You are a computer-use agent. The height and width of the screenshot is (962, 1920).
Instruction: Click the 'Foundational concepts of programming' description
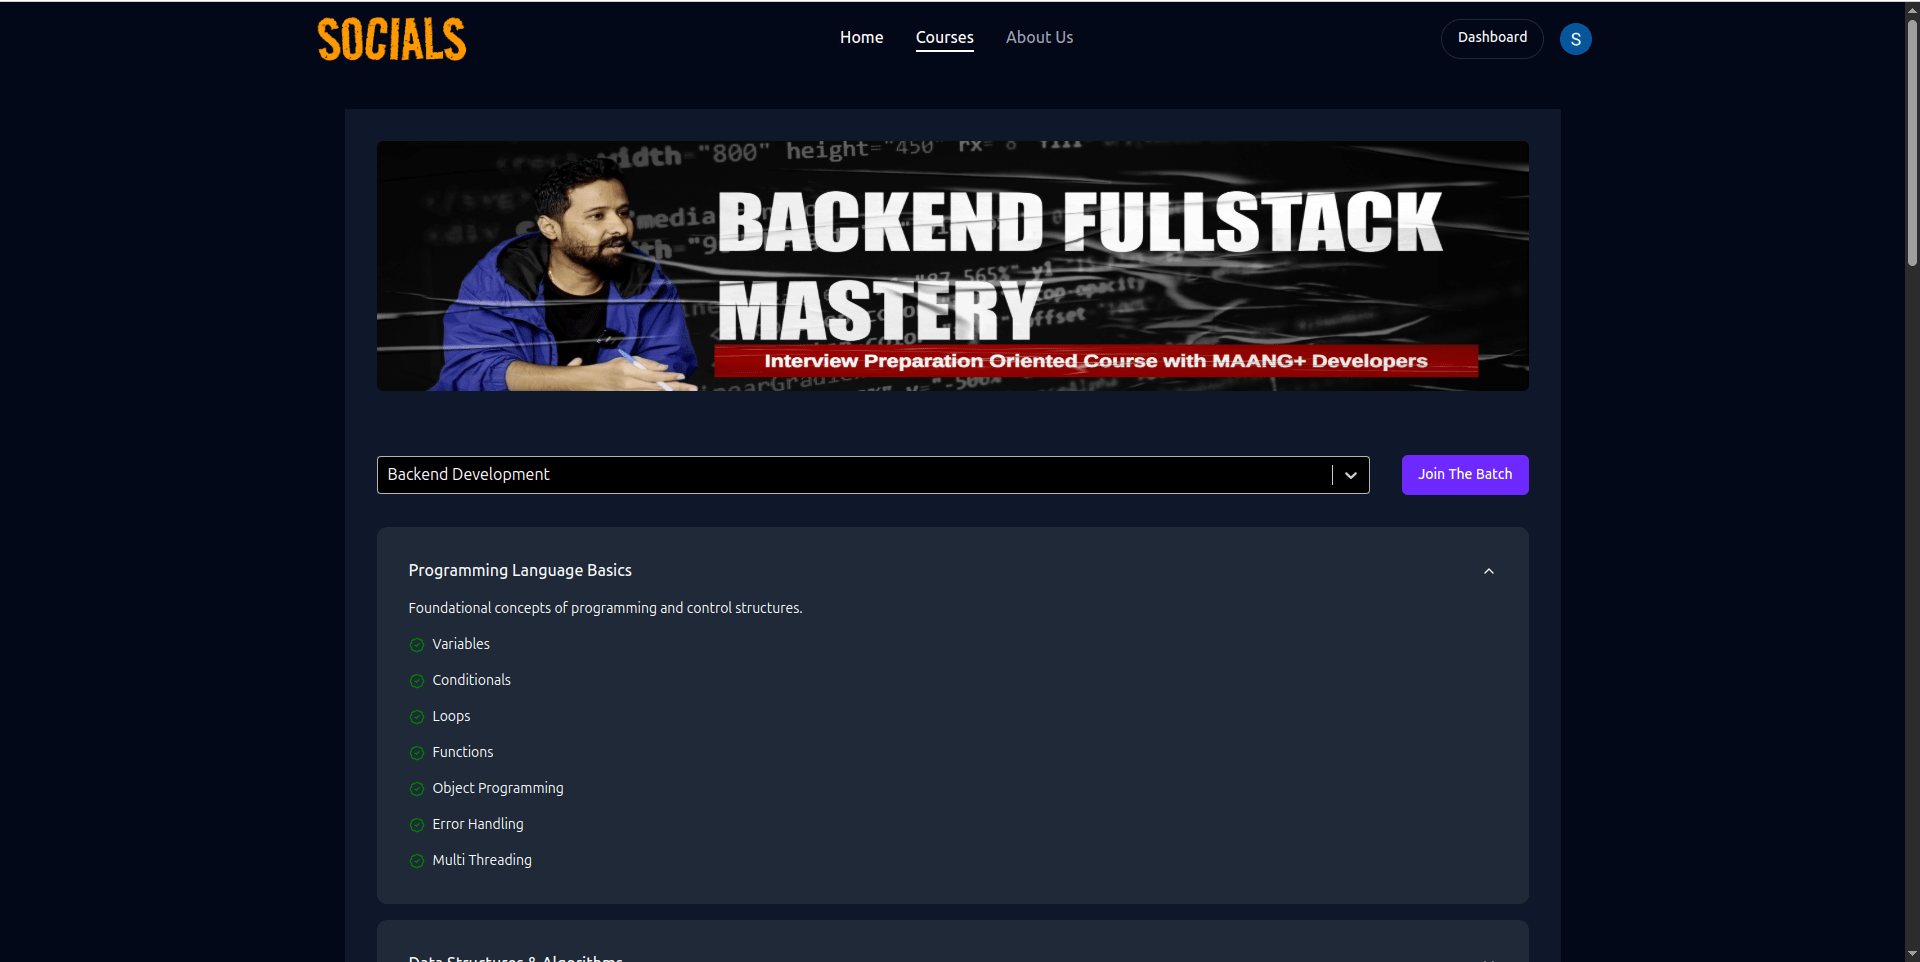(605, 608)
